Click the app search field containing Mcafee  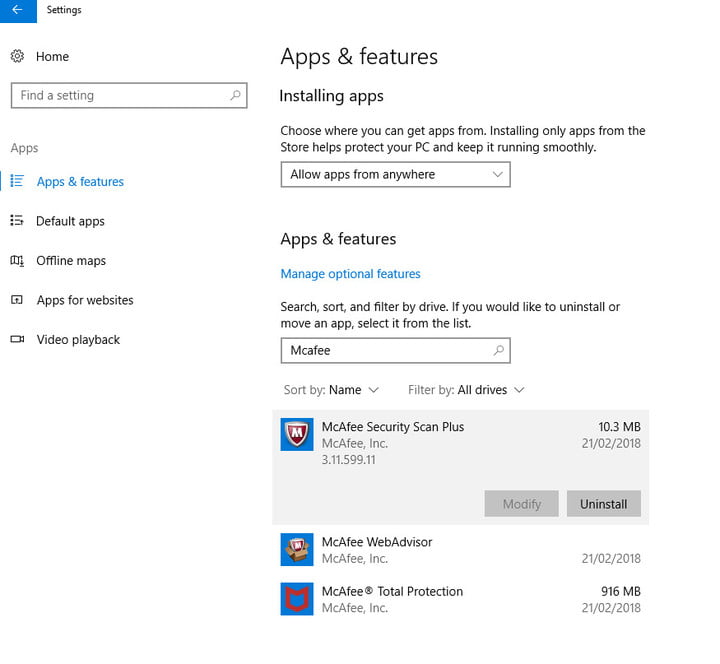pos(395,350)
